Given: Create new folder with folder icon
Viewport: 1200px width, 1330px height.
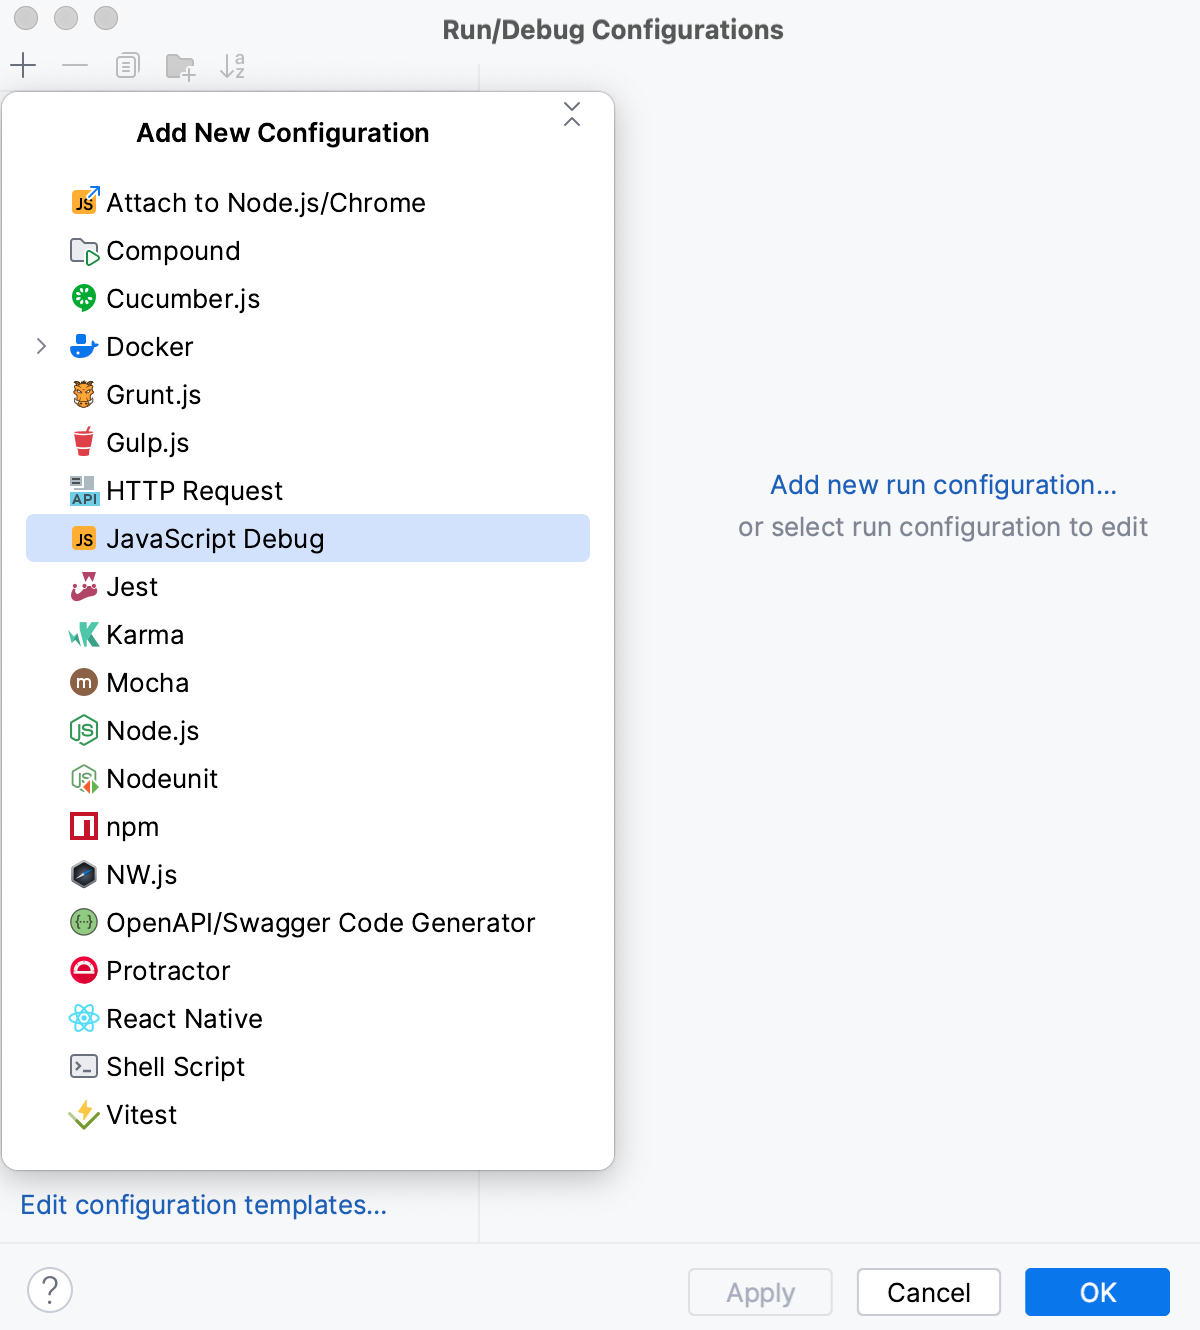Looking at the screenshot, I should pyautogui.click(x=180, y=66).
